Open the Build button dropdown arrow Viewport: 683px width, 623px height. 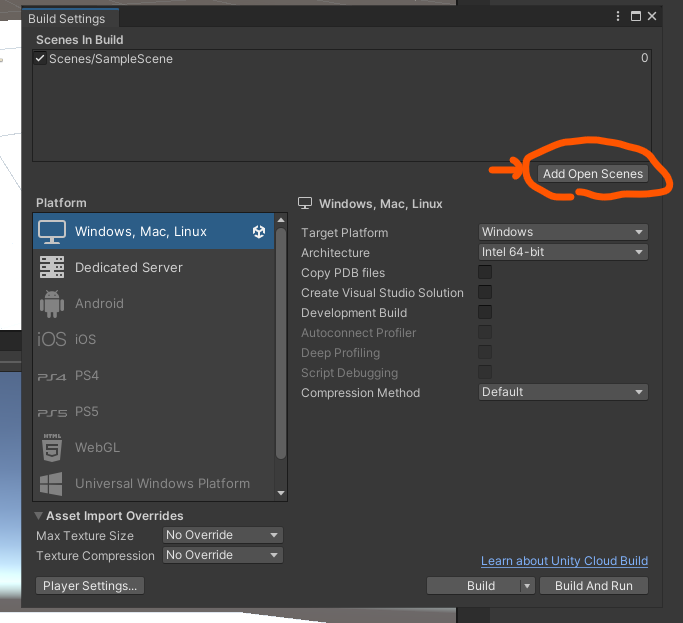coord(527,586)
